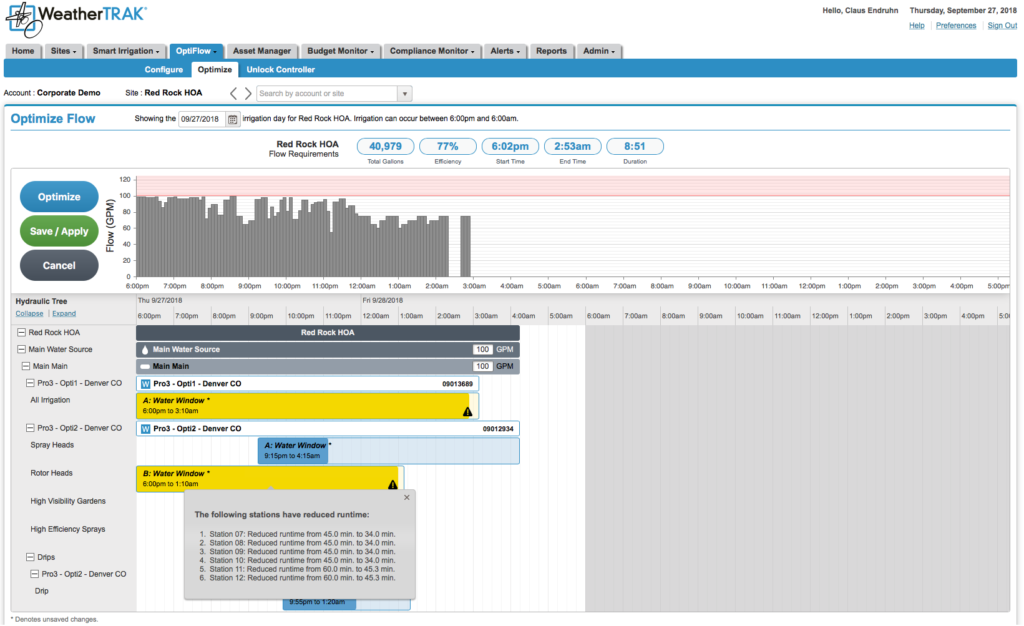Click the Cancel button
The image size is (1024, 626).
[59, 266]
